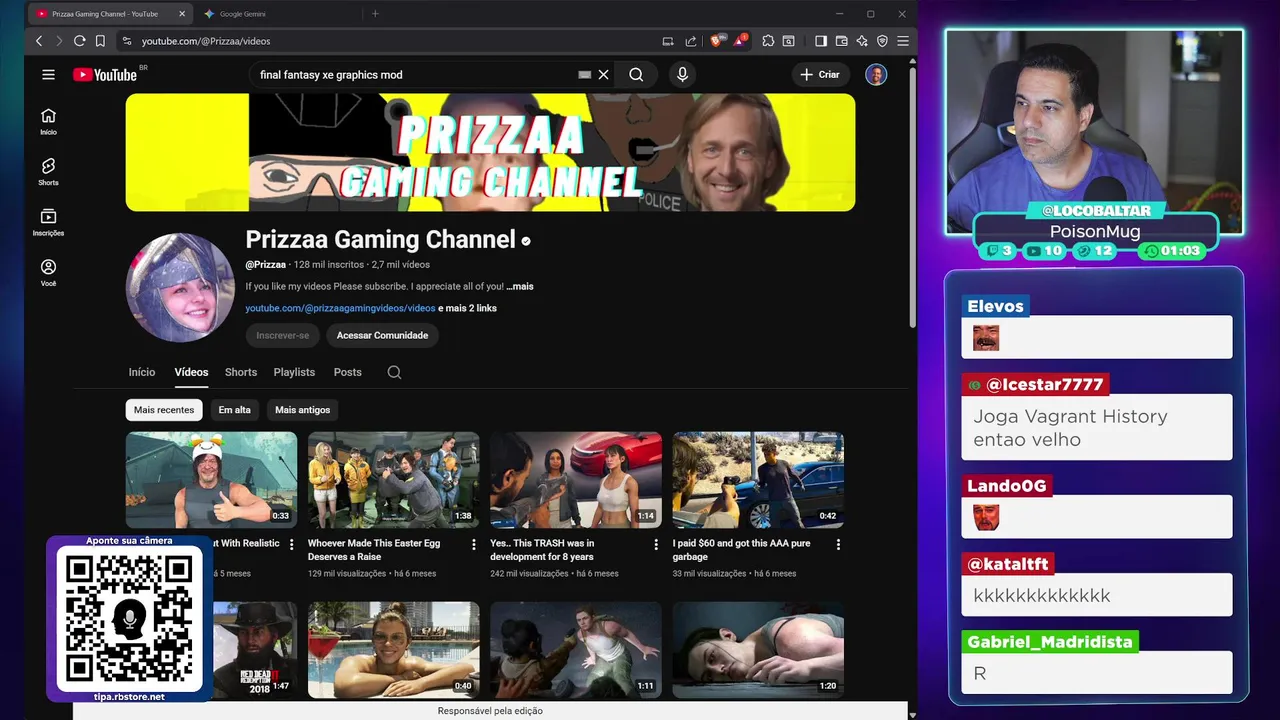Search within the channel using magnifier
Viewport: 1280px width, 720px height.
(394, 372)
